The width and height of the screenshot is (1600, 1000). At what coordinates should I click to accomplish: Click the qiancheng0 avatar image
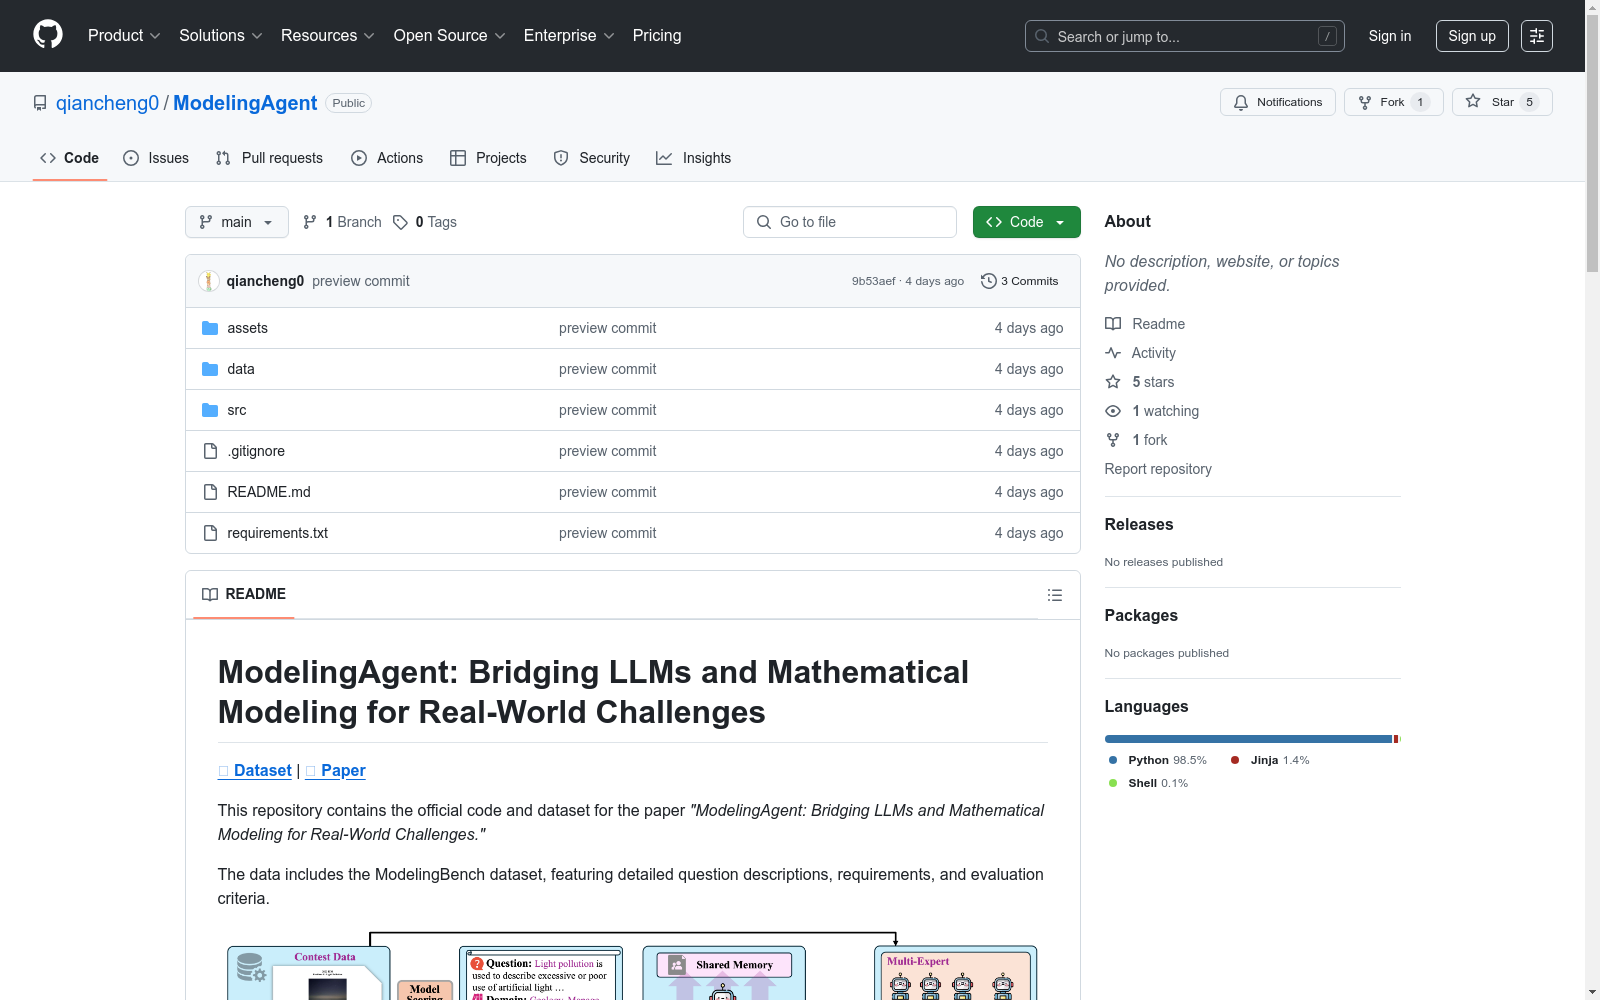coord(208,281)
